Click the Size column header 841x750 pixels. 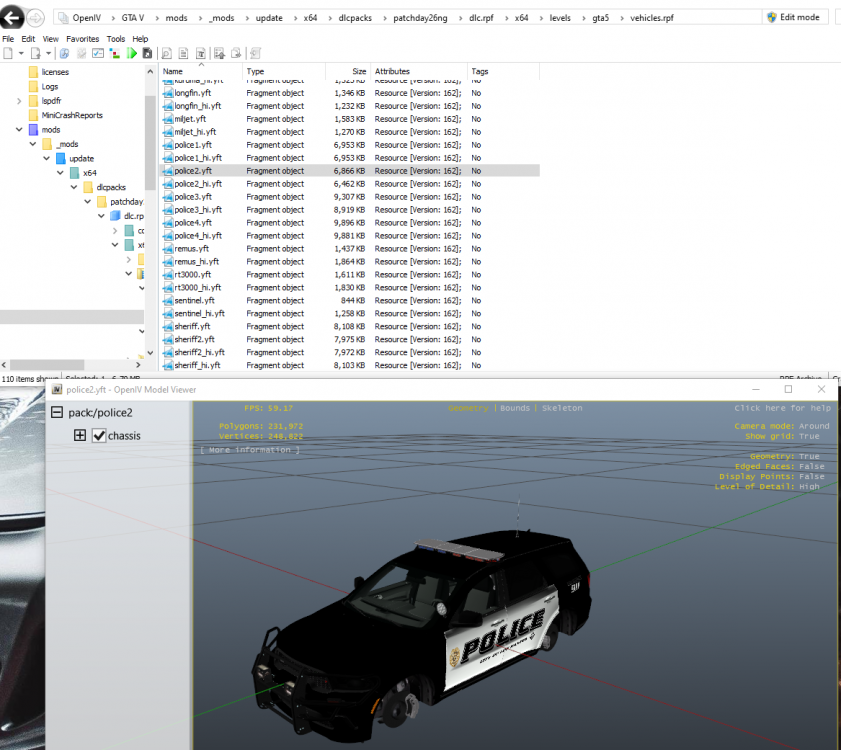click(x=358, y=72)
